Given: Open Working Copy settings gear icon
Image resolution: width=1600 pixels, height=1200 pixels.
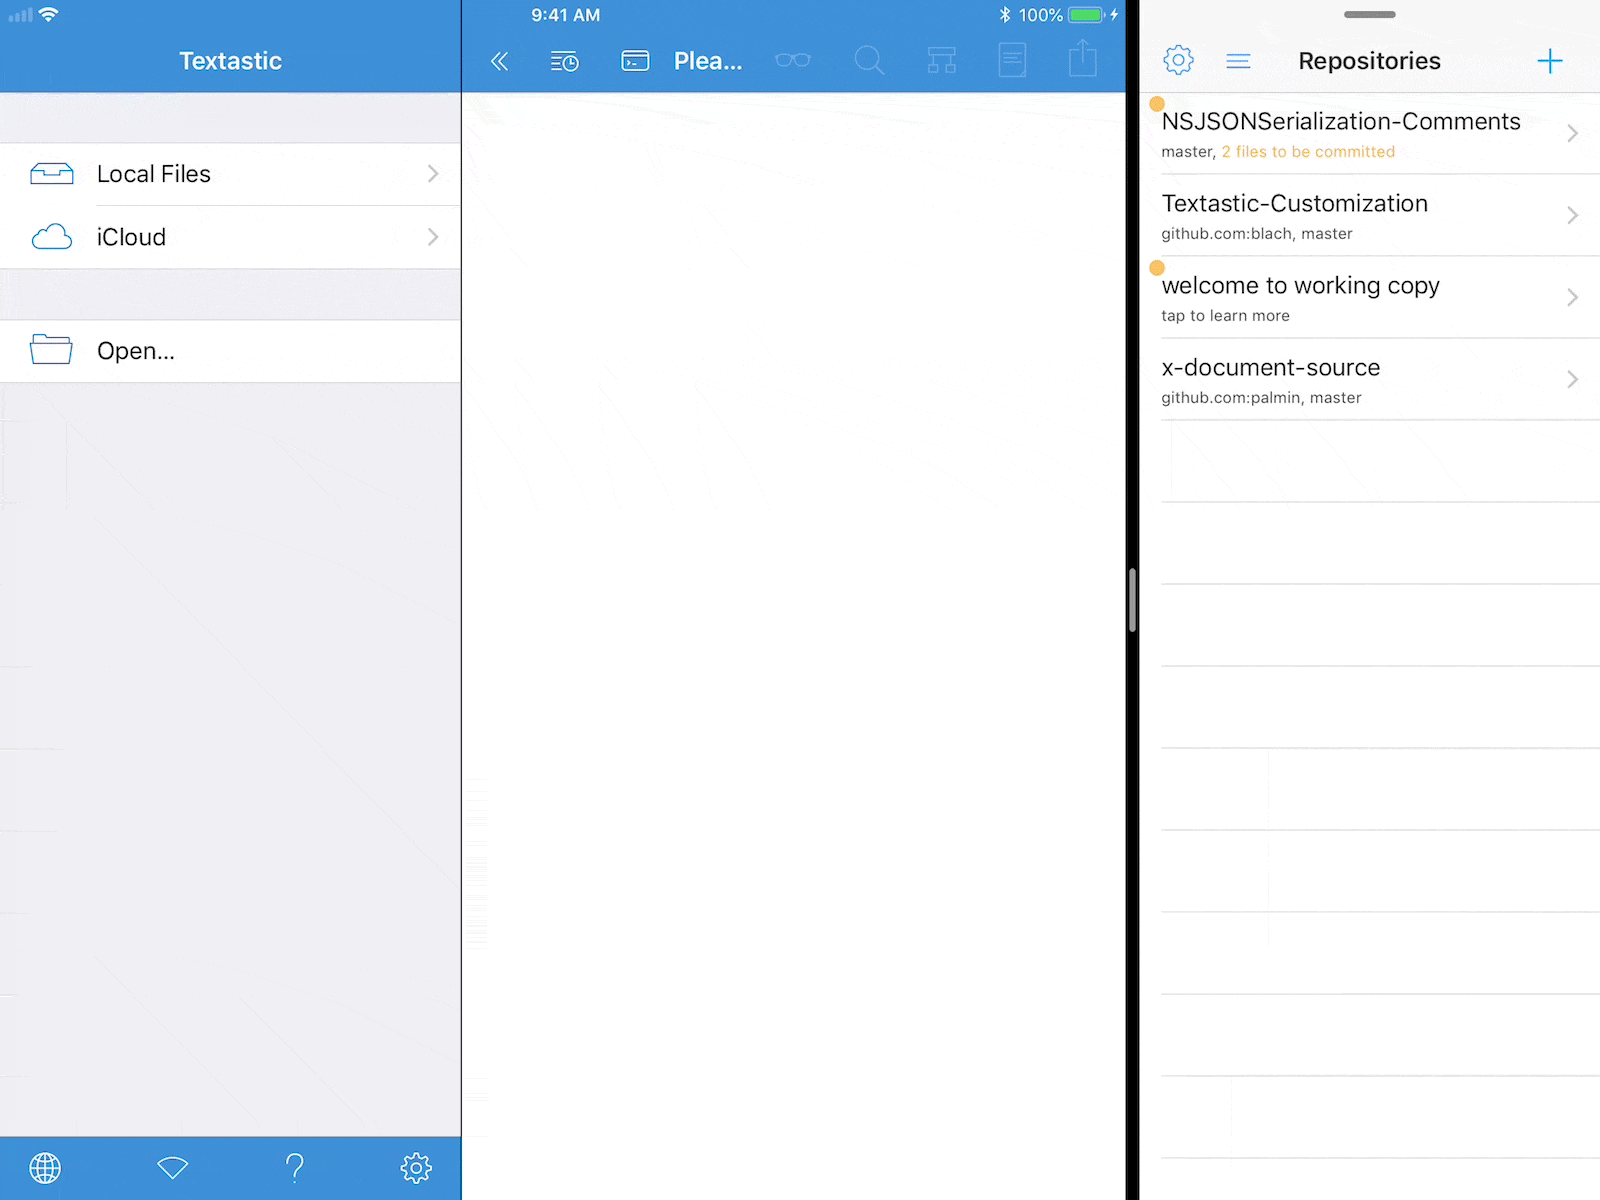Looking at the screenshot, I should (x=1178, y=60).
